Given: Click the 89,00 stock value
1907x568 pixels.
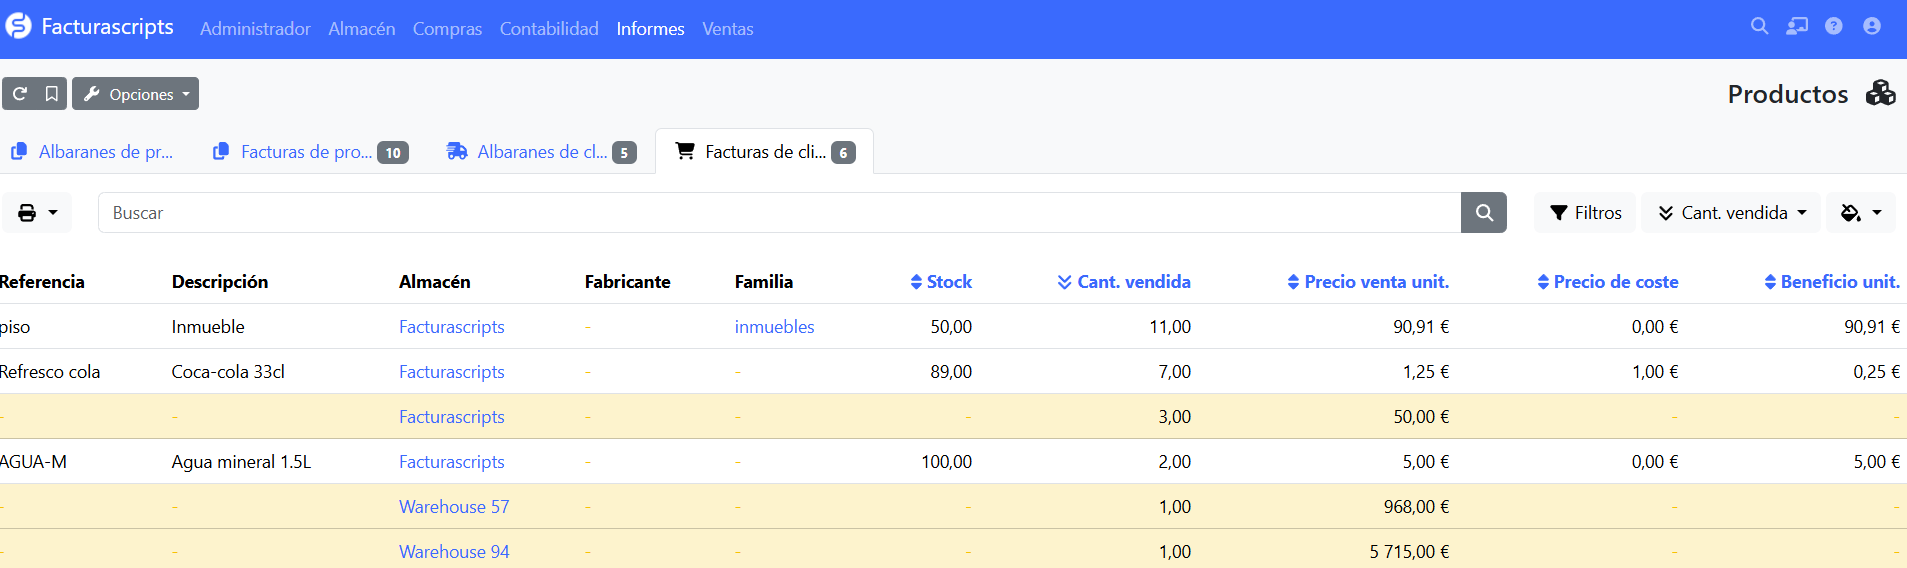Looking at the screenshot, I should 951,372.
